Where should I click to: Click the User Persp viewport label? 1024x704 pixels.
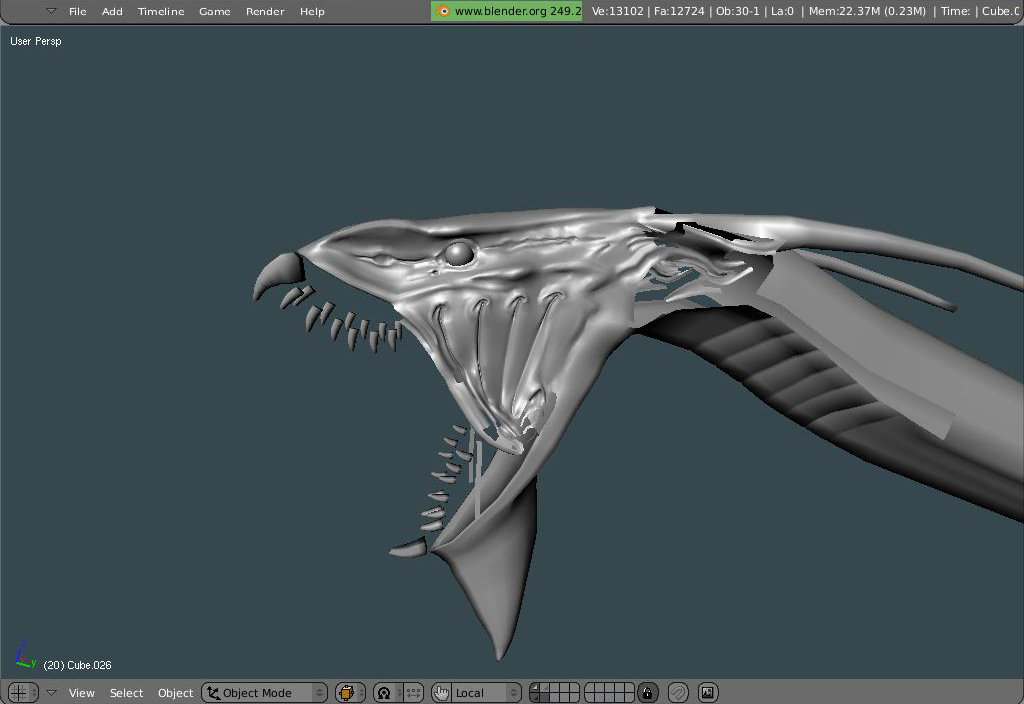point(36,41)
